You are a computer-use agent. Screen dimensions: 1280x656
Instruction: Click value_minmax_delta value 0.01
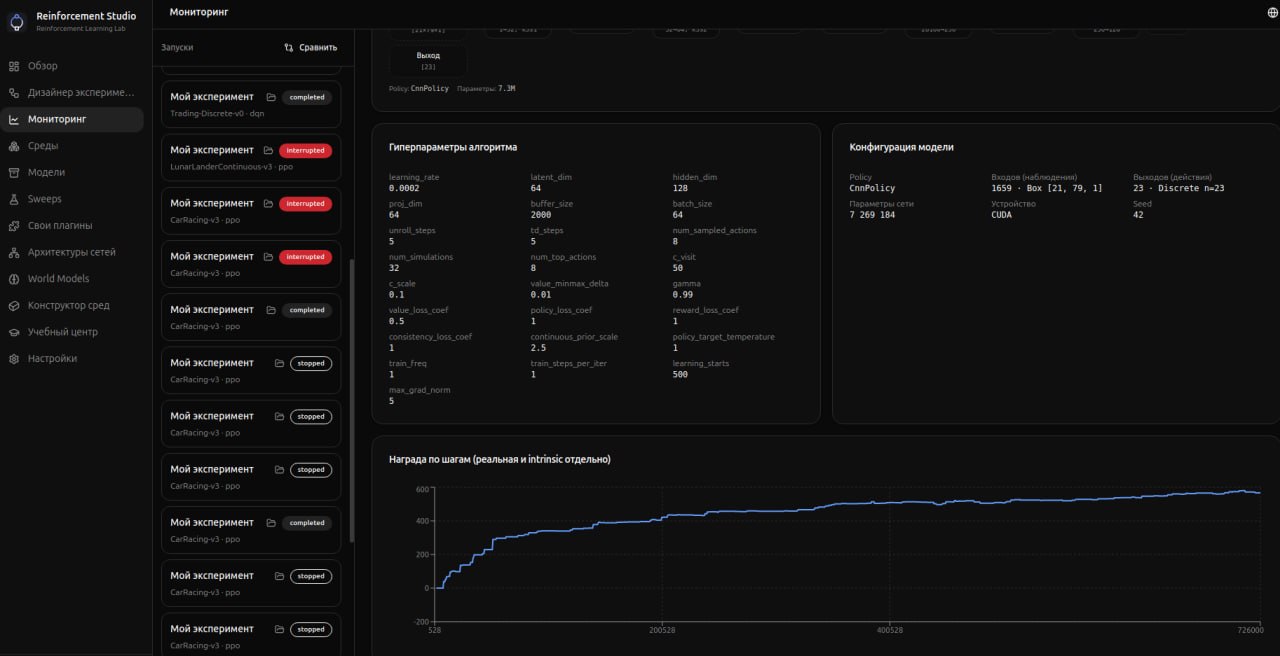pyautogui.click(x=541, y=295)
